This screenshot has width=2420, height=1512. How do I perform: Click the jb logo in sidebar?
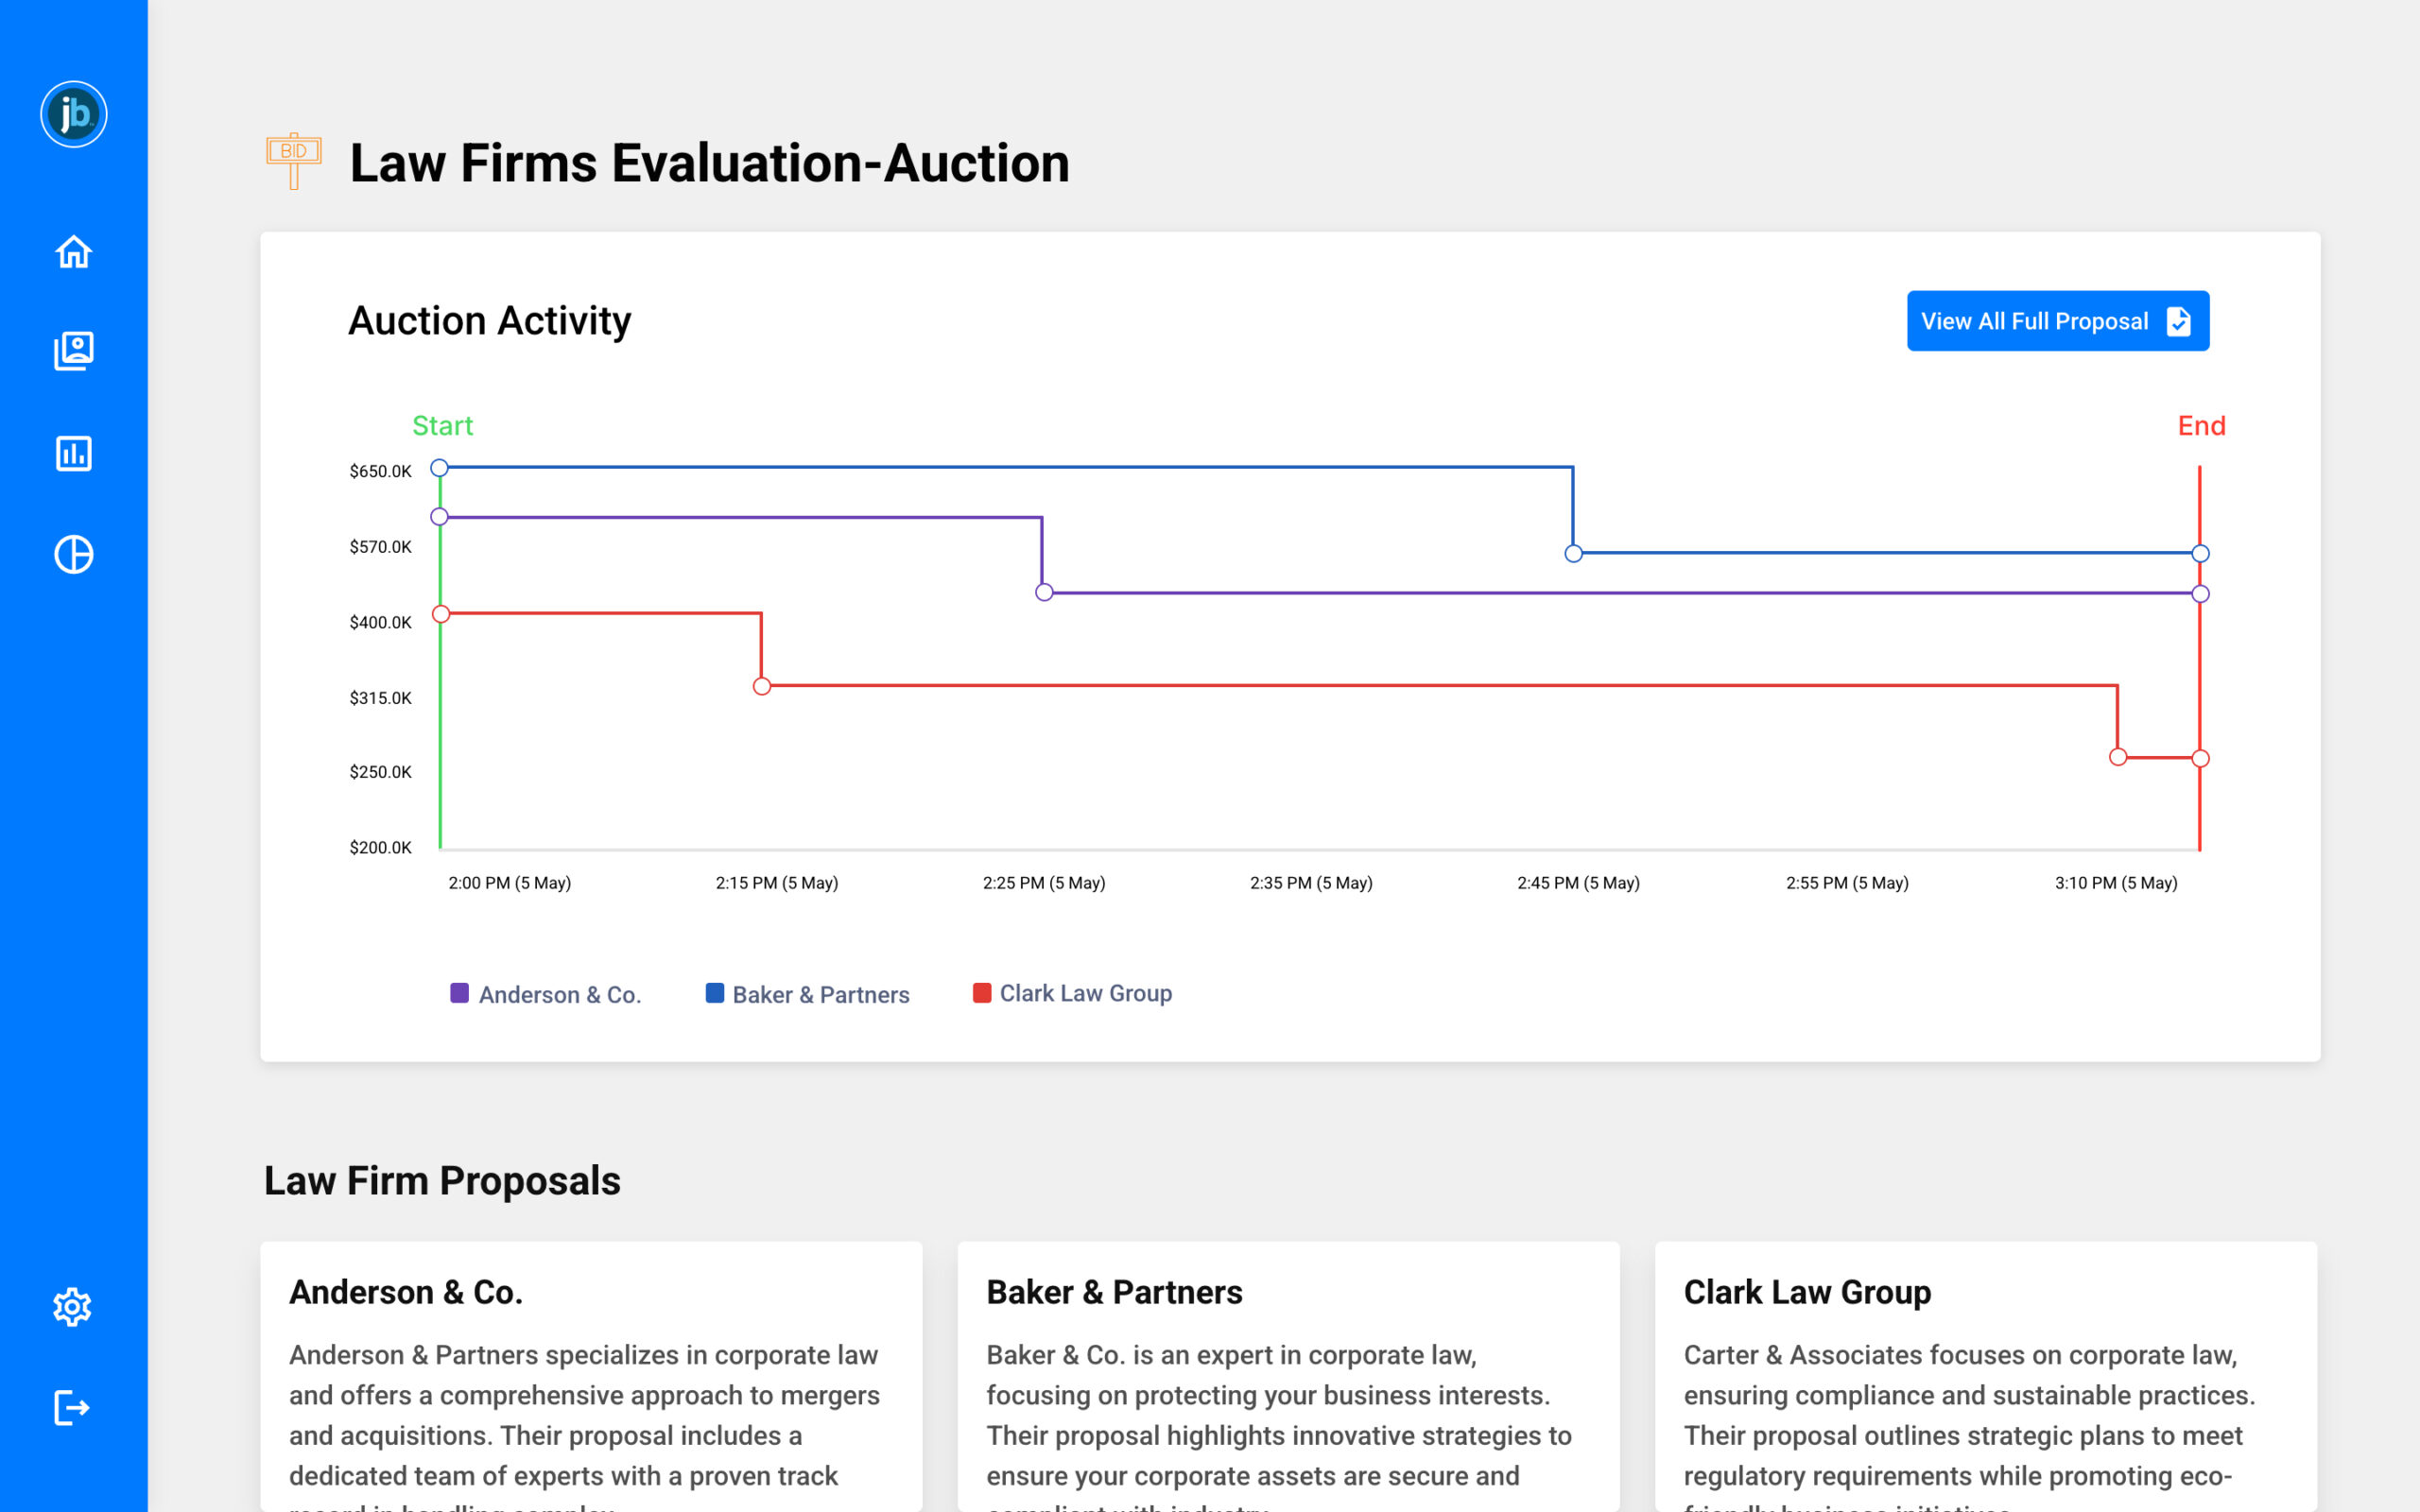click(x=73, y=114)
